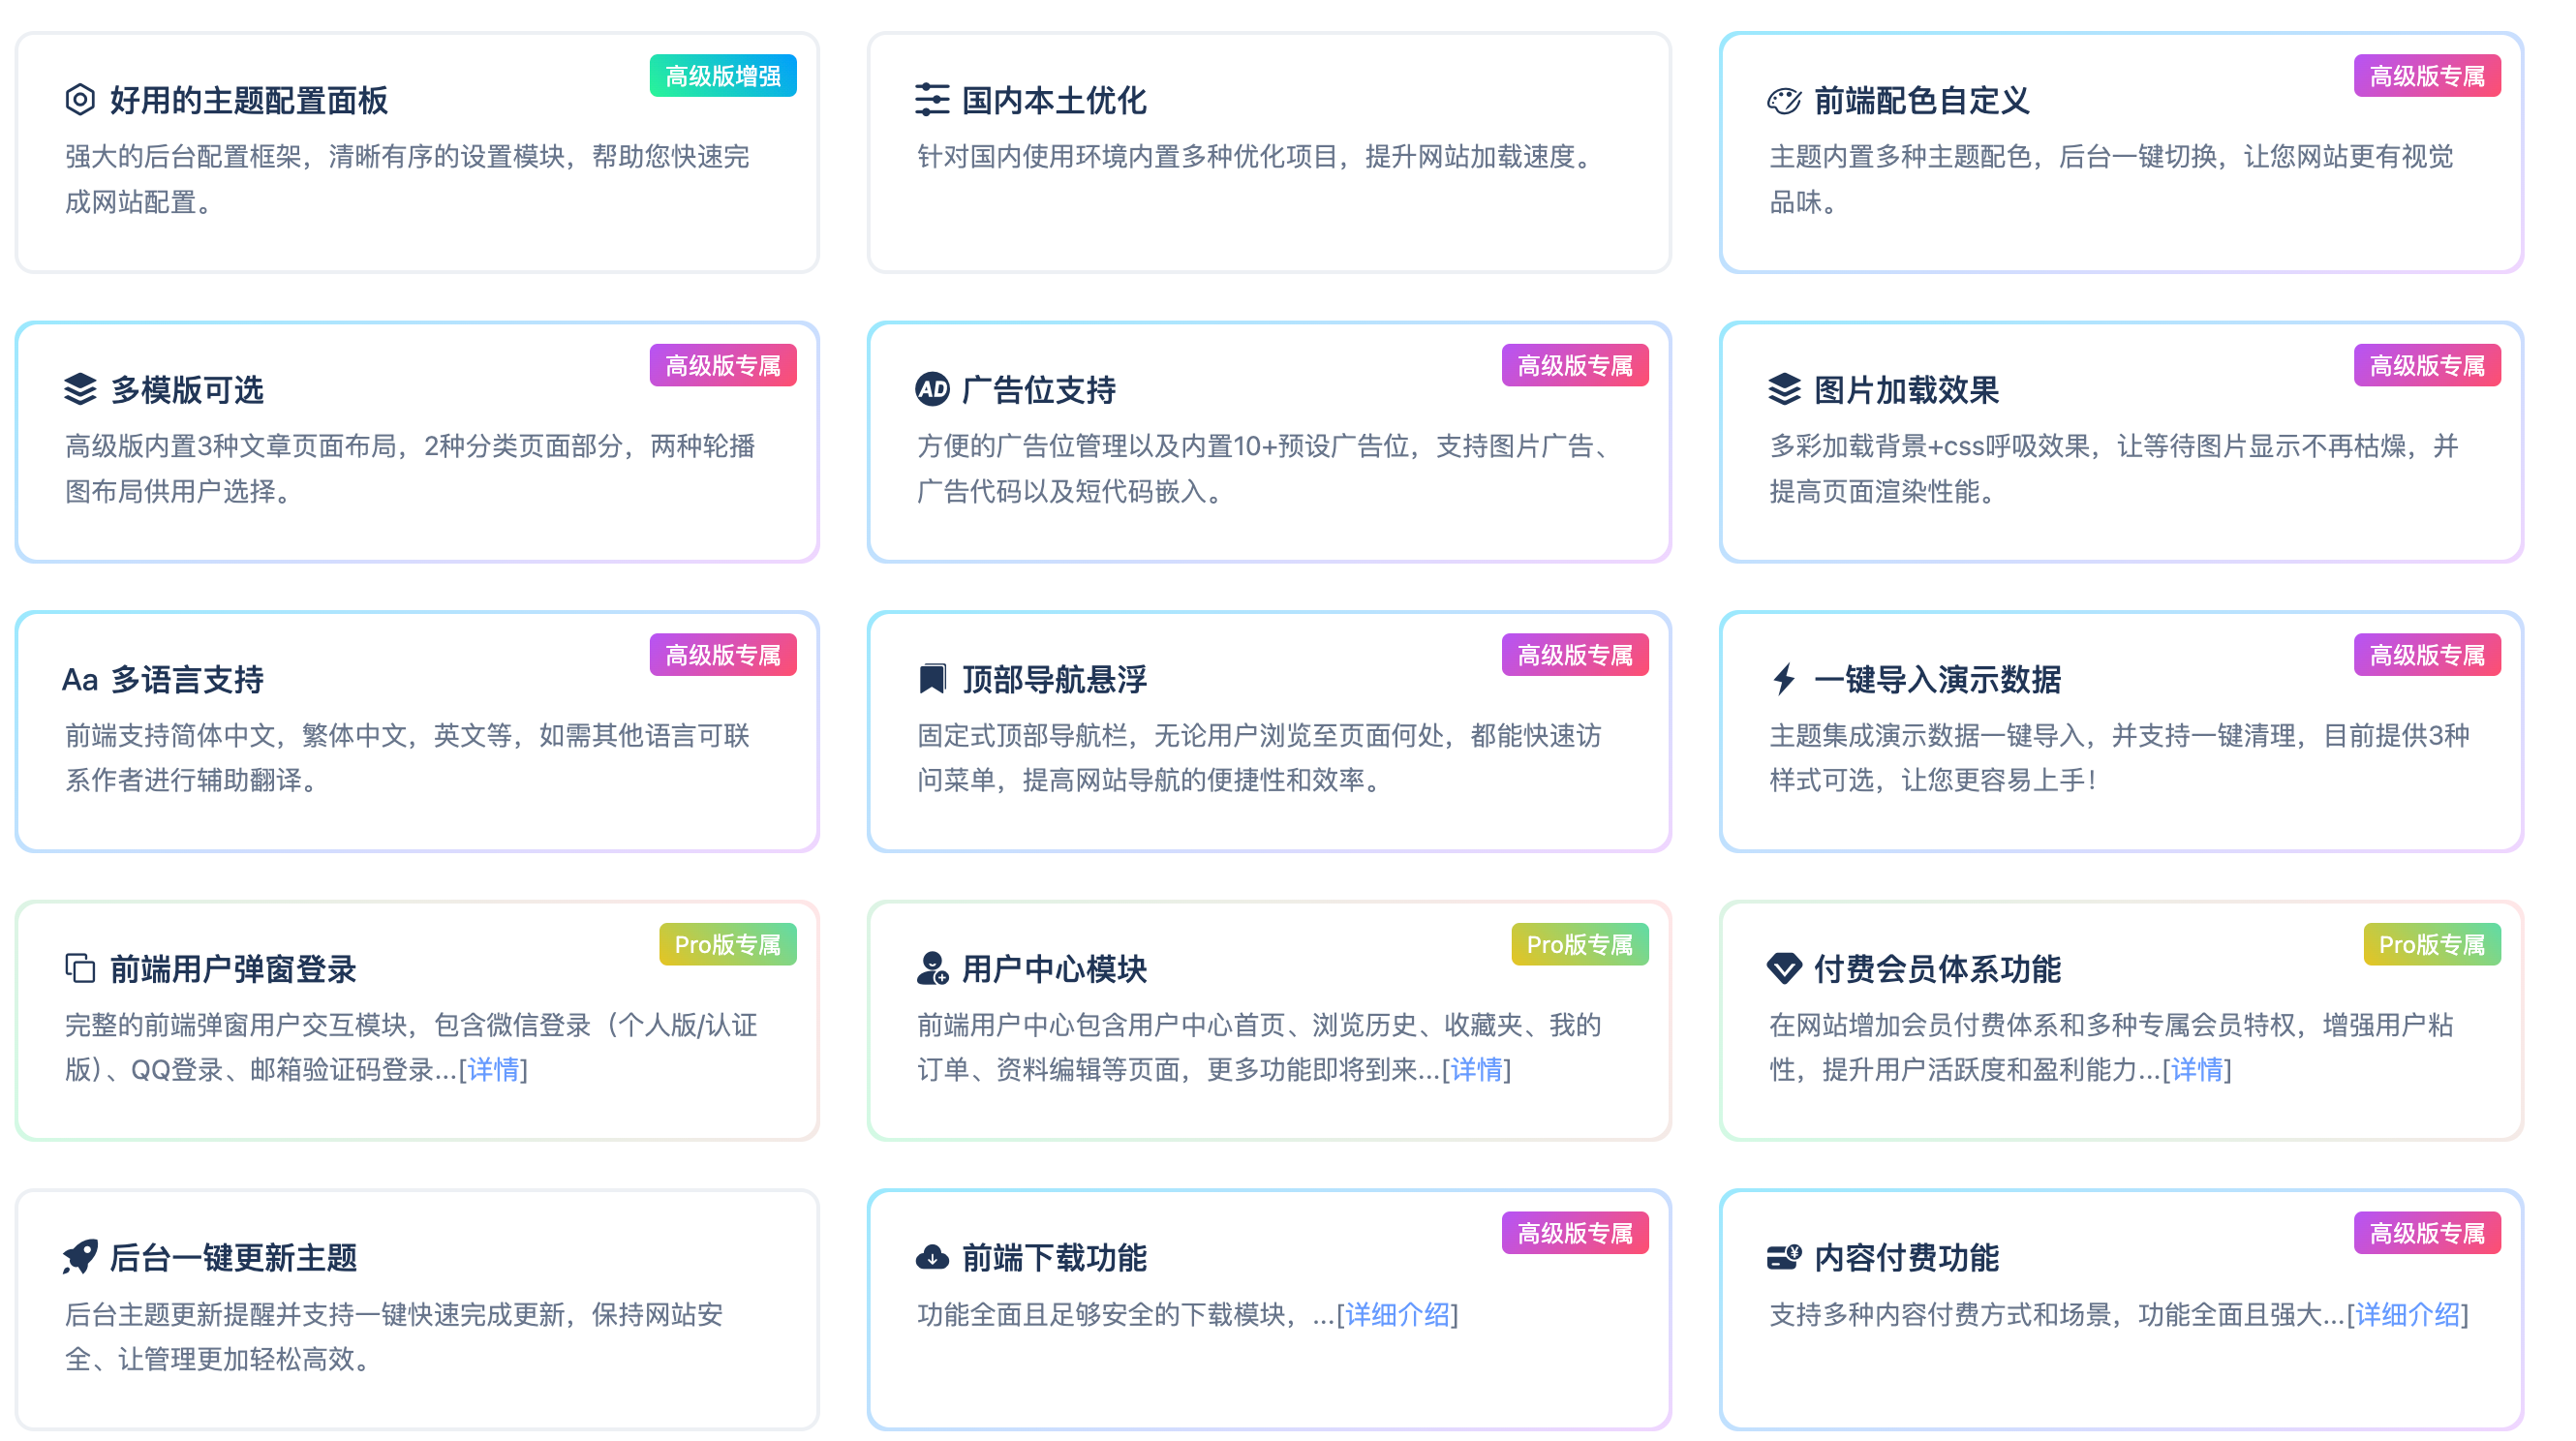The height and width of the screenshot is (1441, 2576).
Task: Click the palette icon beside 前端配色自定义
Action: [x=1784, y=101]
